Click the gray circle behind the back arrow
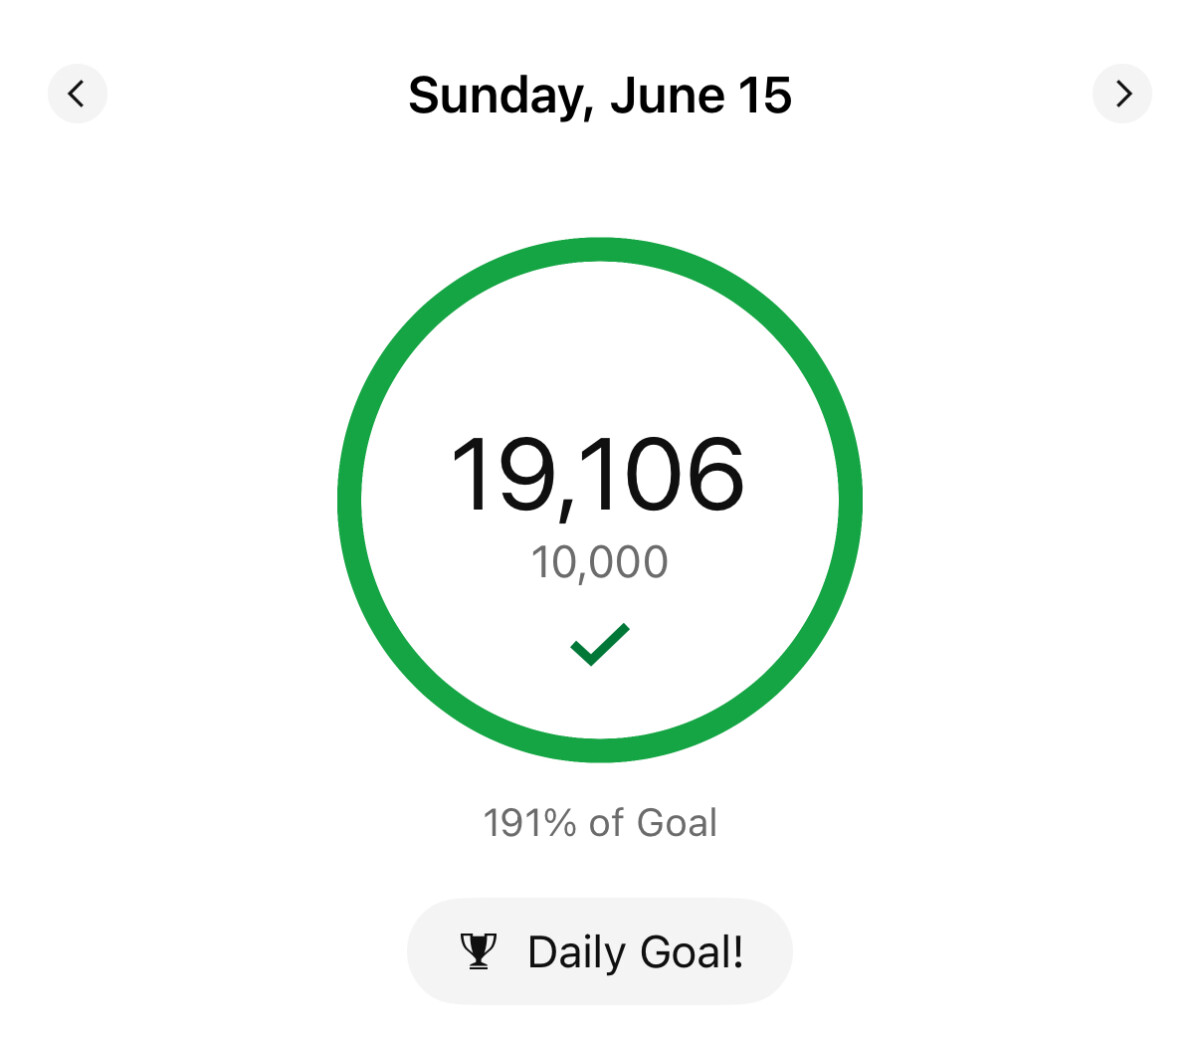Image resolution: width=1200 pixels, height=1039 pixels. pyautogui.click(x=77, y=94)
